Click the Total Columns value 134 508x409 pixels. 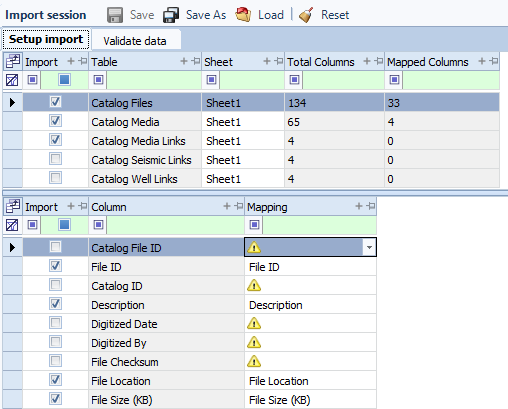(x=297, y=103)
